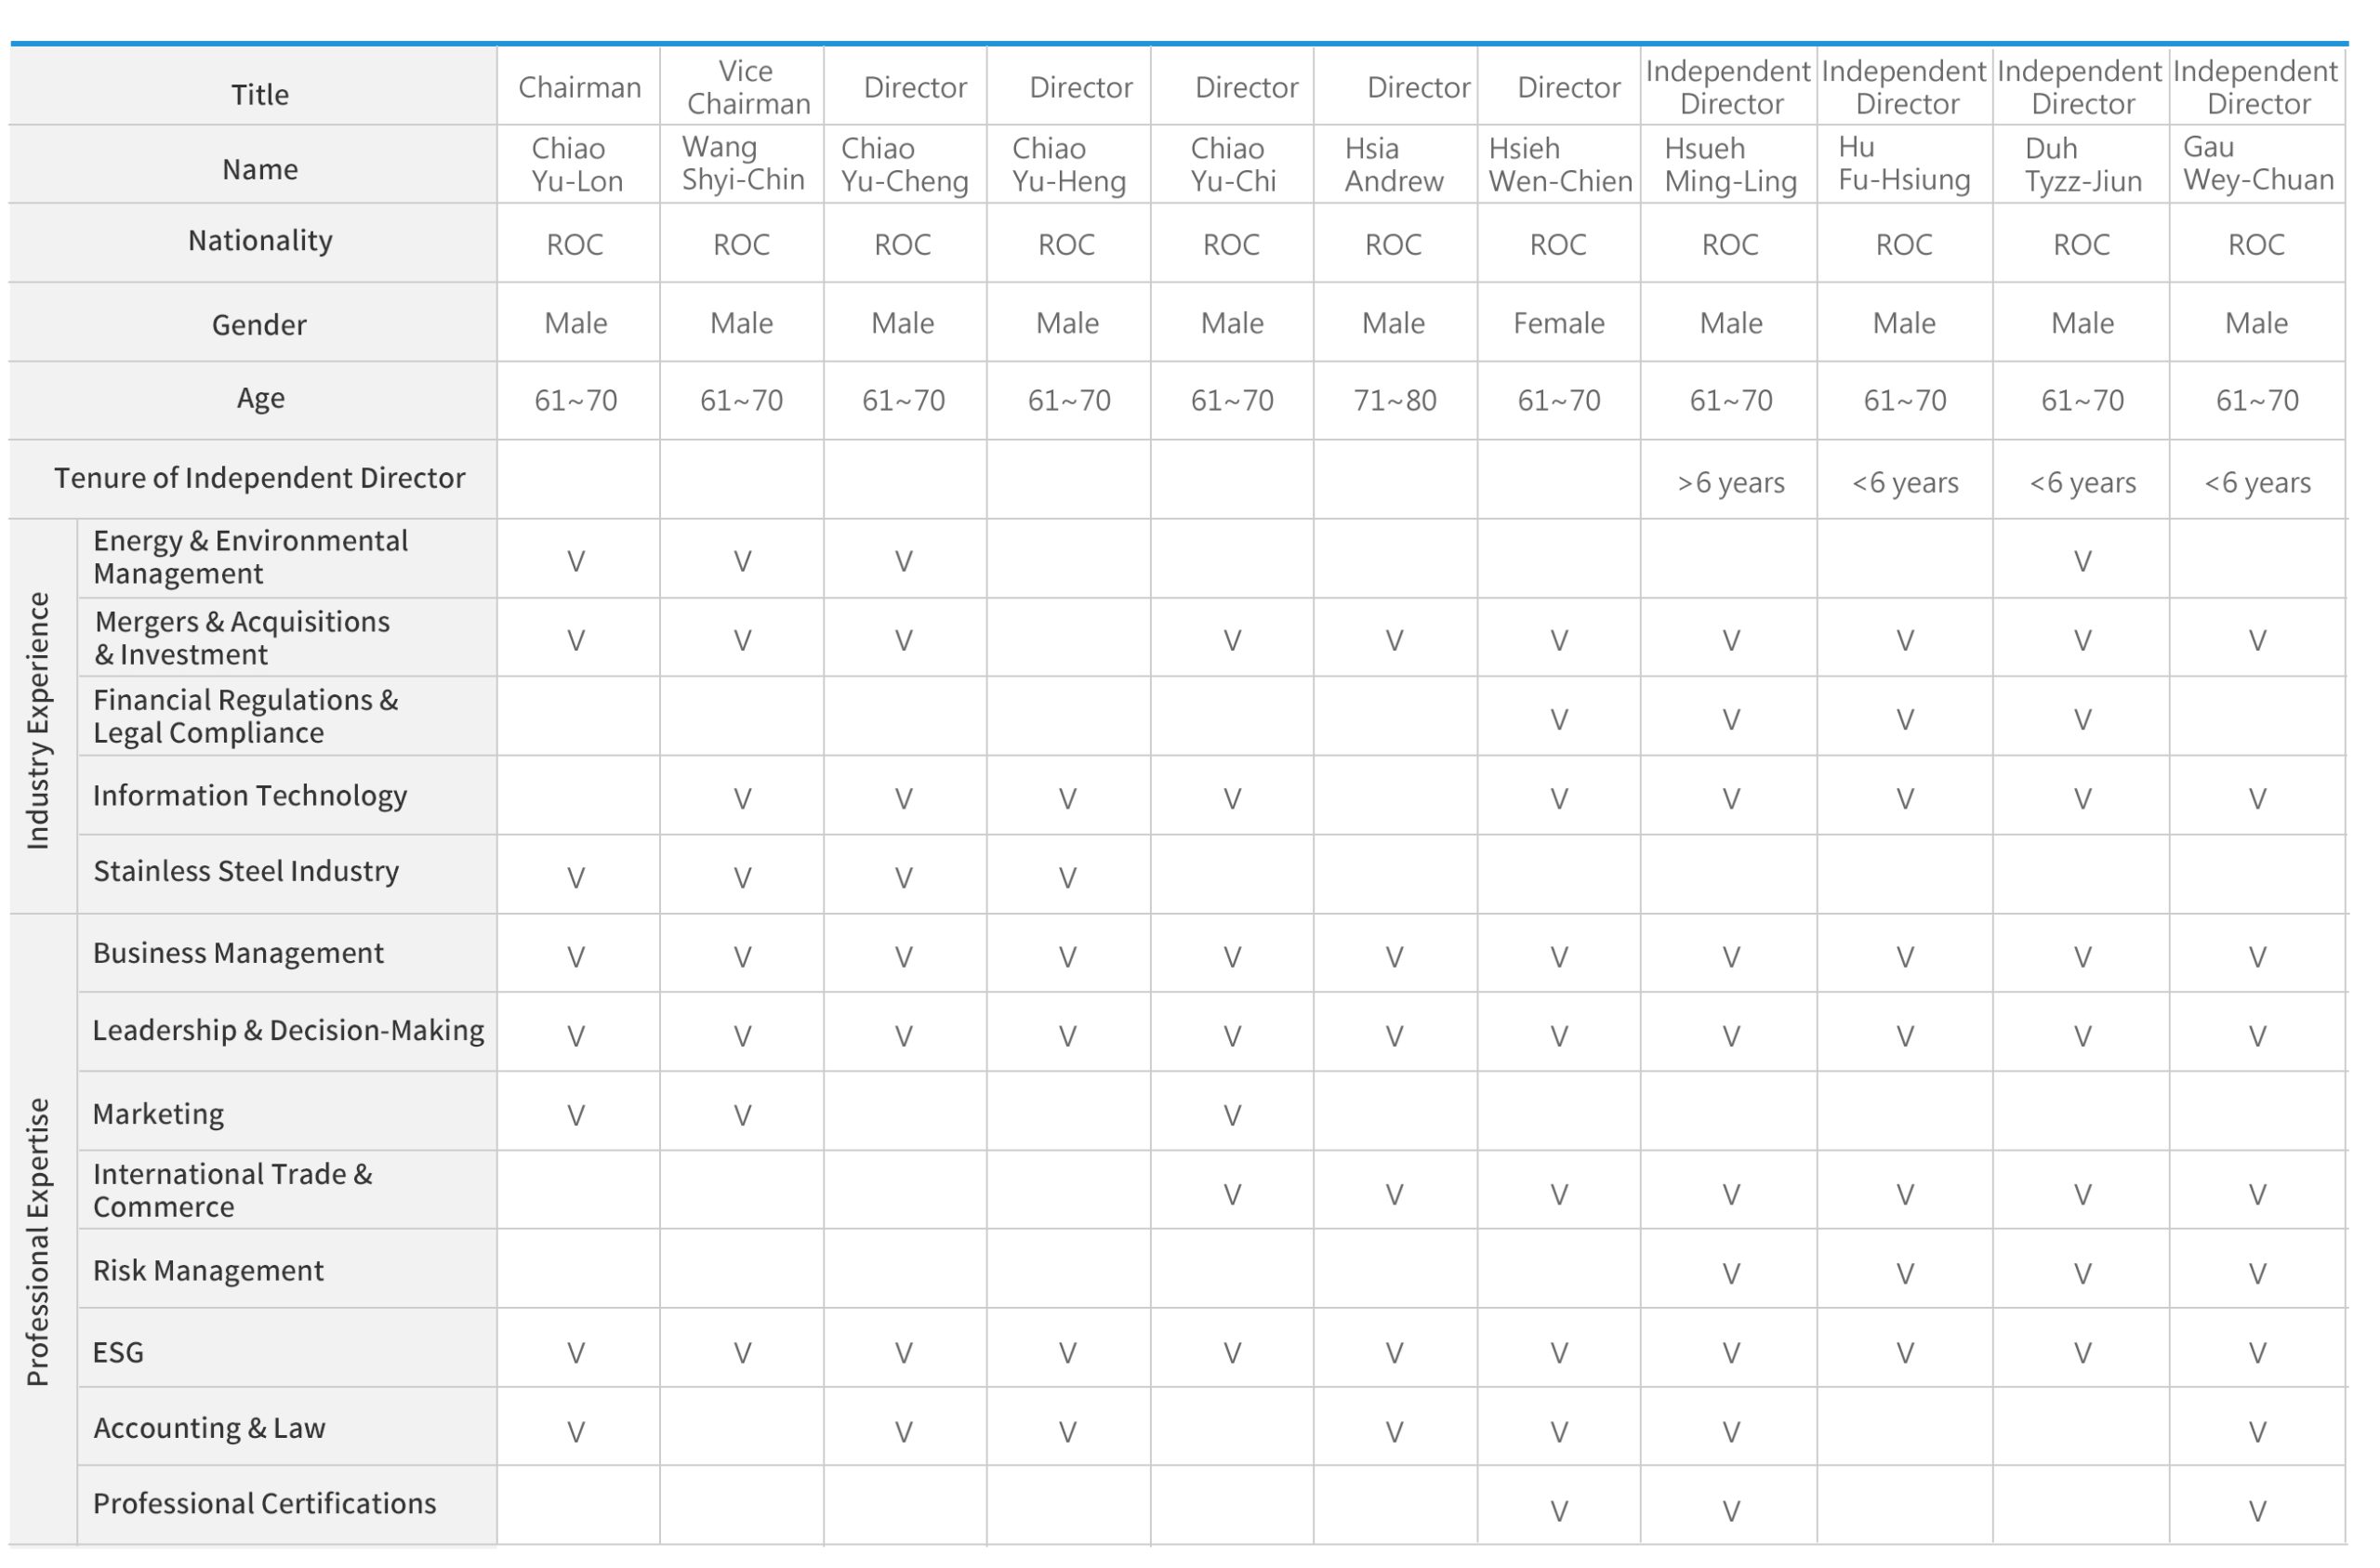Select the name 'Hsieh Wen-Chien'
This screenshot has width=2380, height=1568.
click(1560, 165)
